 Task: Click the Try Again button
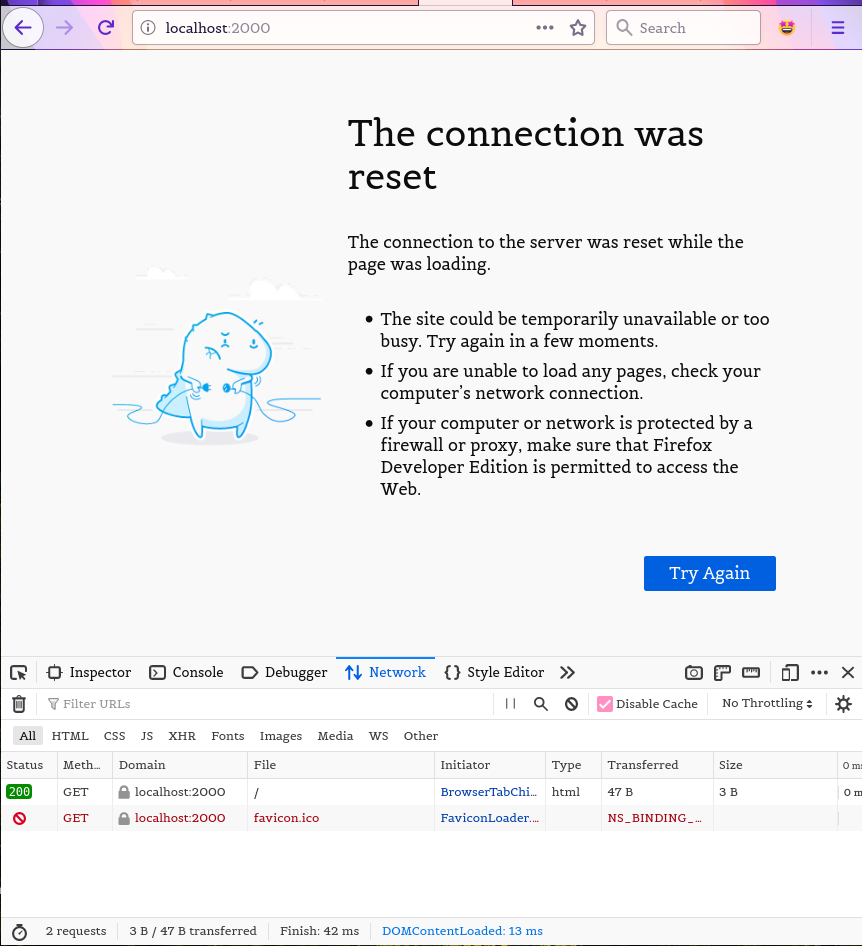(x=709, y=573)
